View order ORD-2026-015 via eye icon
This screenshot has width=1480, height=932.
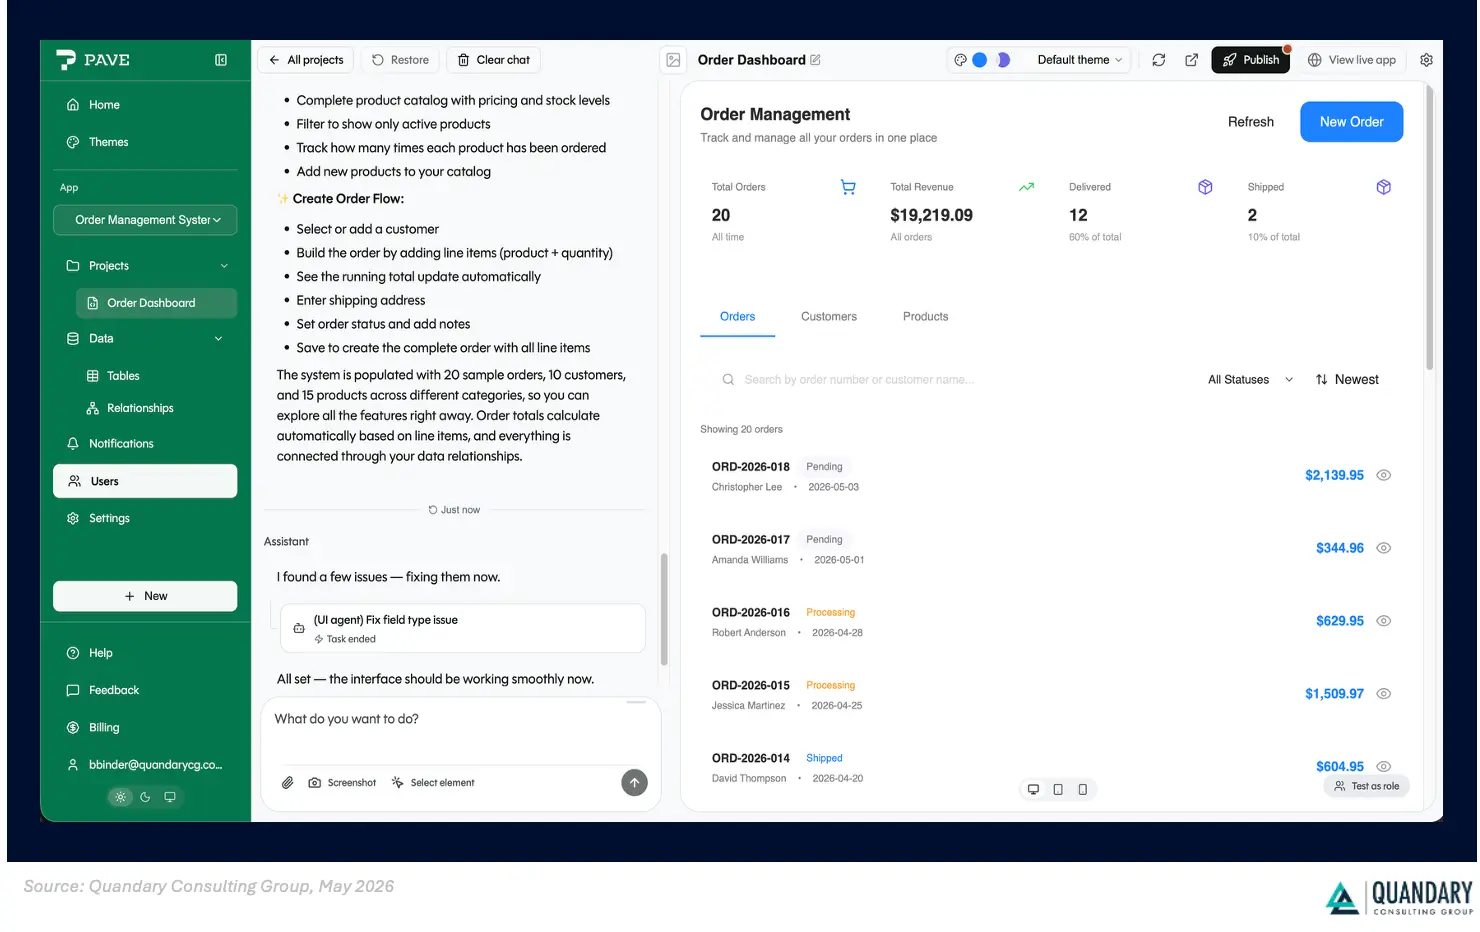pos(1383,694)
